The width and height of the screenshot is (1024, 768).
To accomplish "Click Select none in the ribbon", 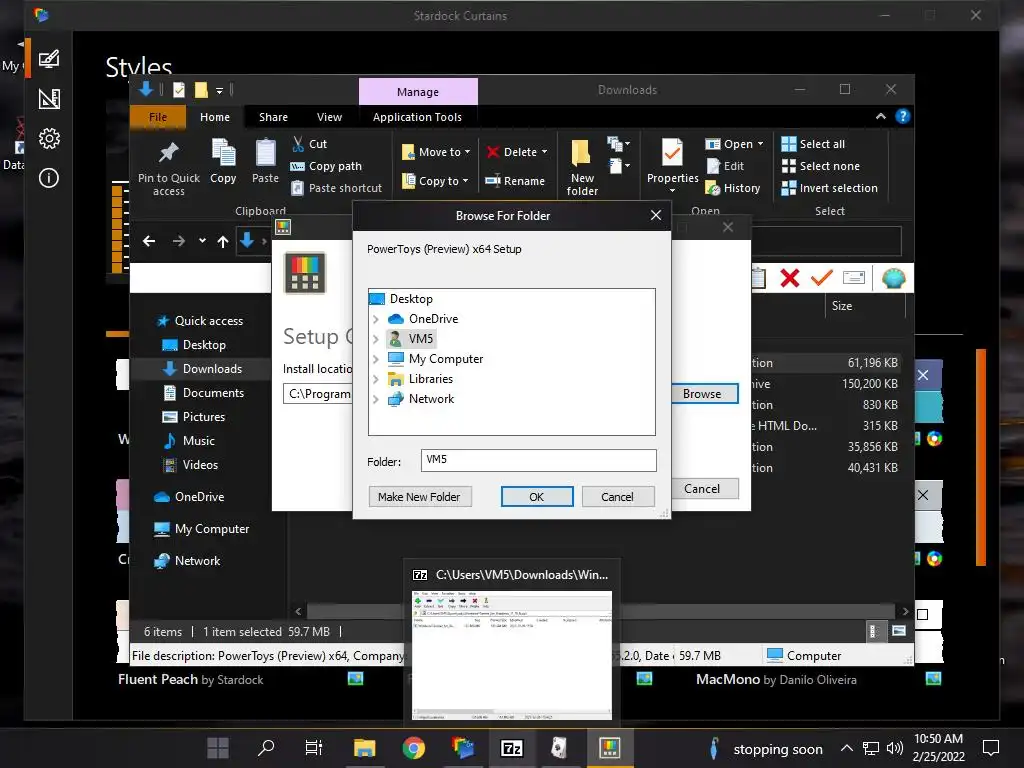I will click(820, 166).
